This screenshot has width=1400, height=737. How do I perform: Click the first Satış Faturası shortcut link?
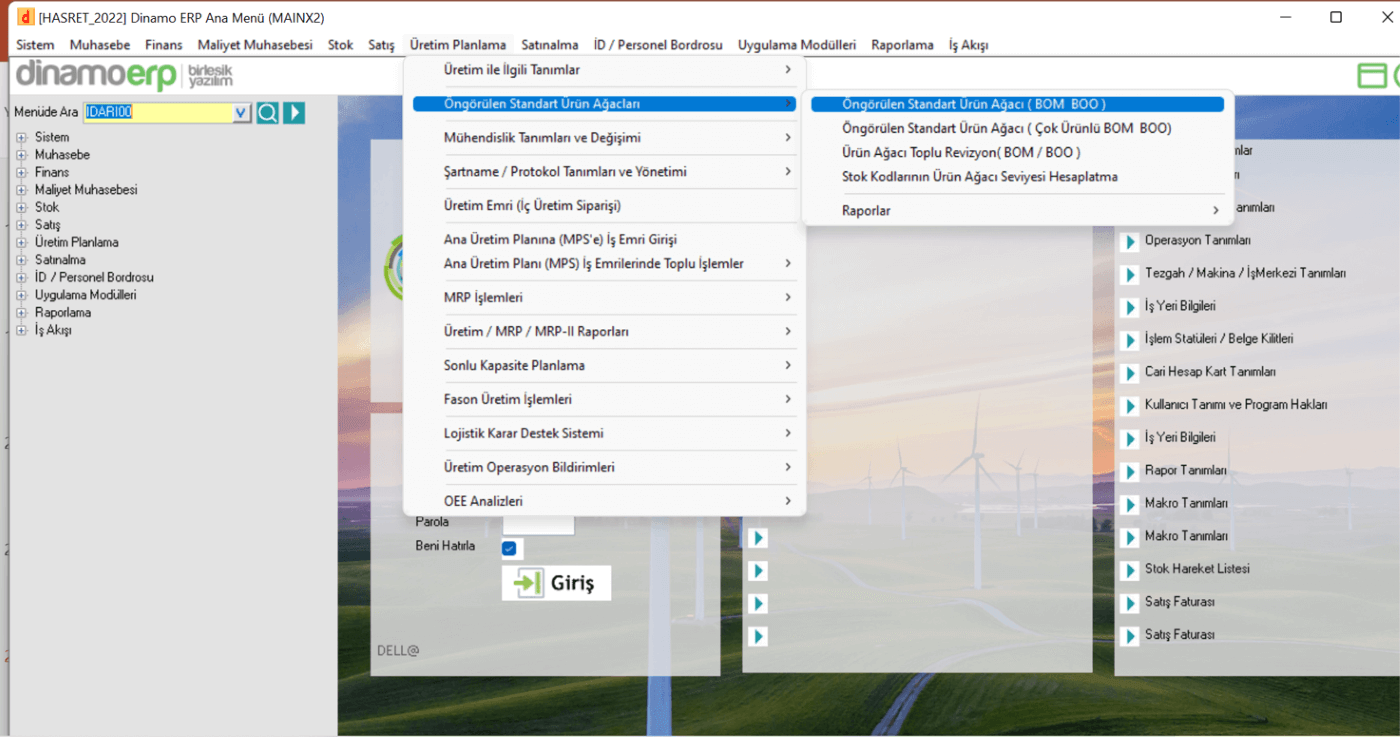[x=1180, y=603]
